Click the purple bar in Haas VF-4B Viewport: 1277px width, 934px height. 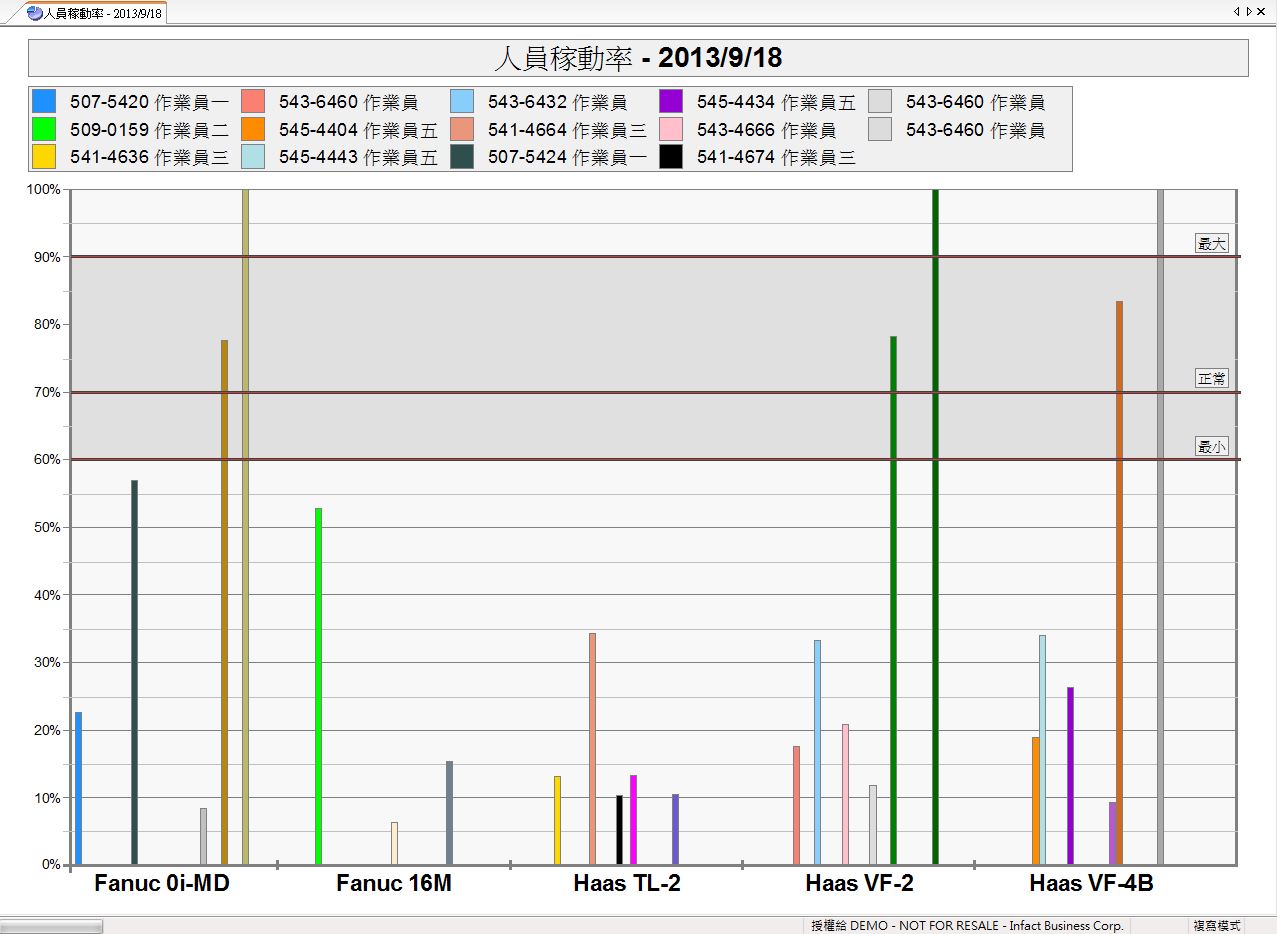coord(1070,776)
